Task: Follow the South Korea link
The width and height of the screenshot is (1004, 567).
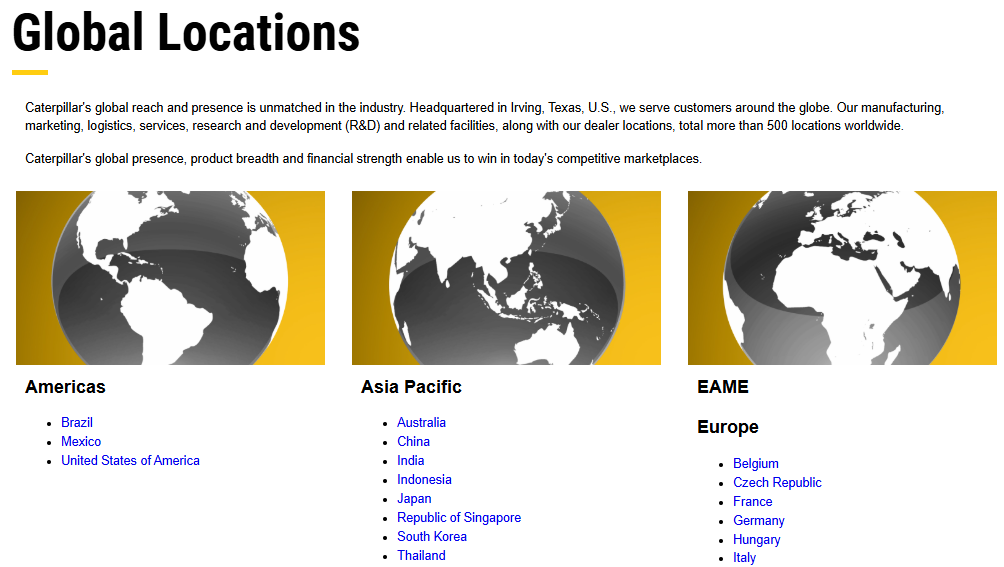Action: pyautogui.click(x=432, y=537)
